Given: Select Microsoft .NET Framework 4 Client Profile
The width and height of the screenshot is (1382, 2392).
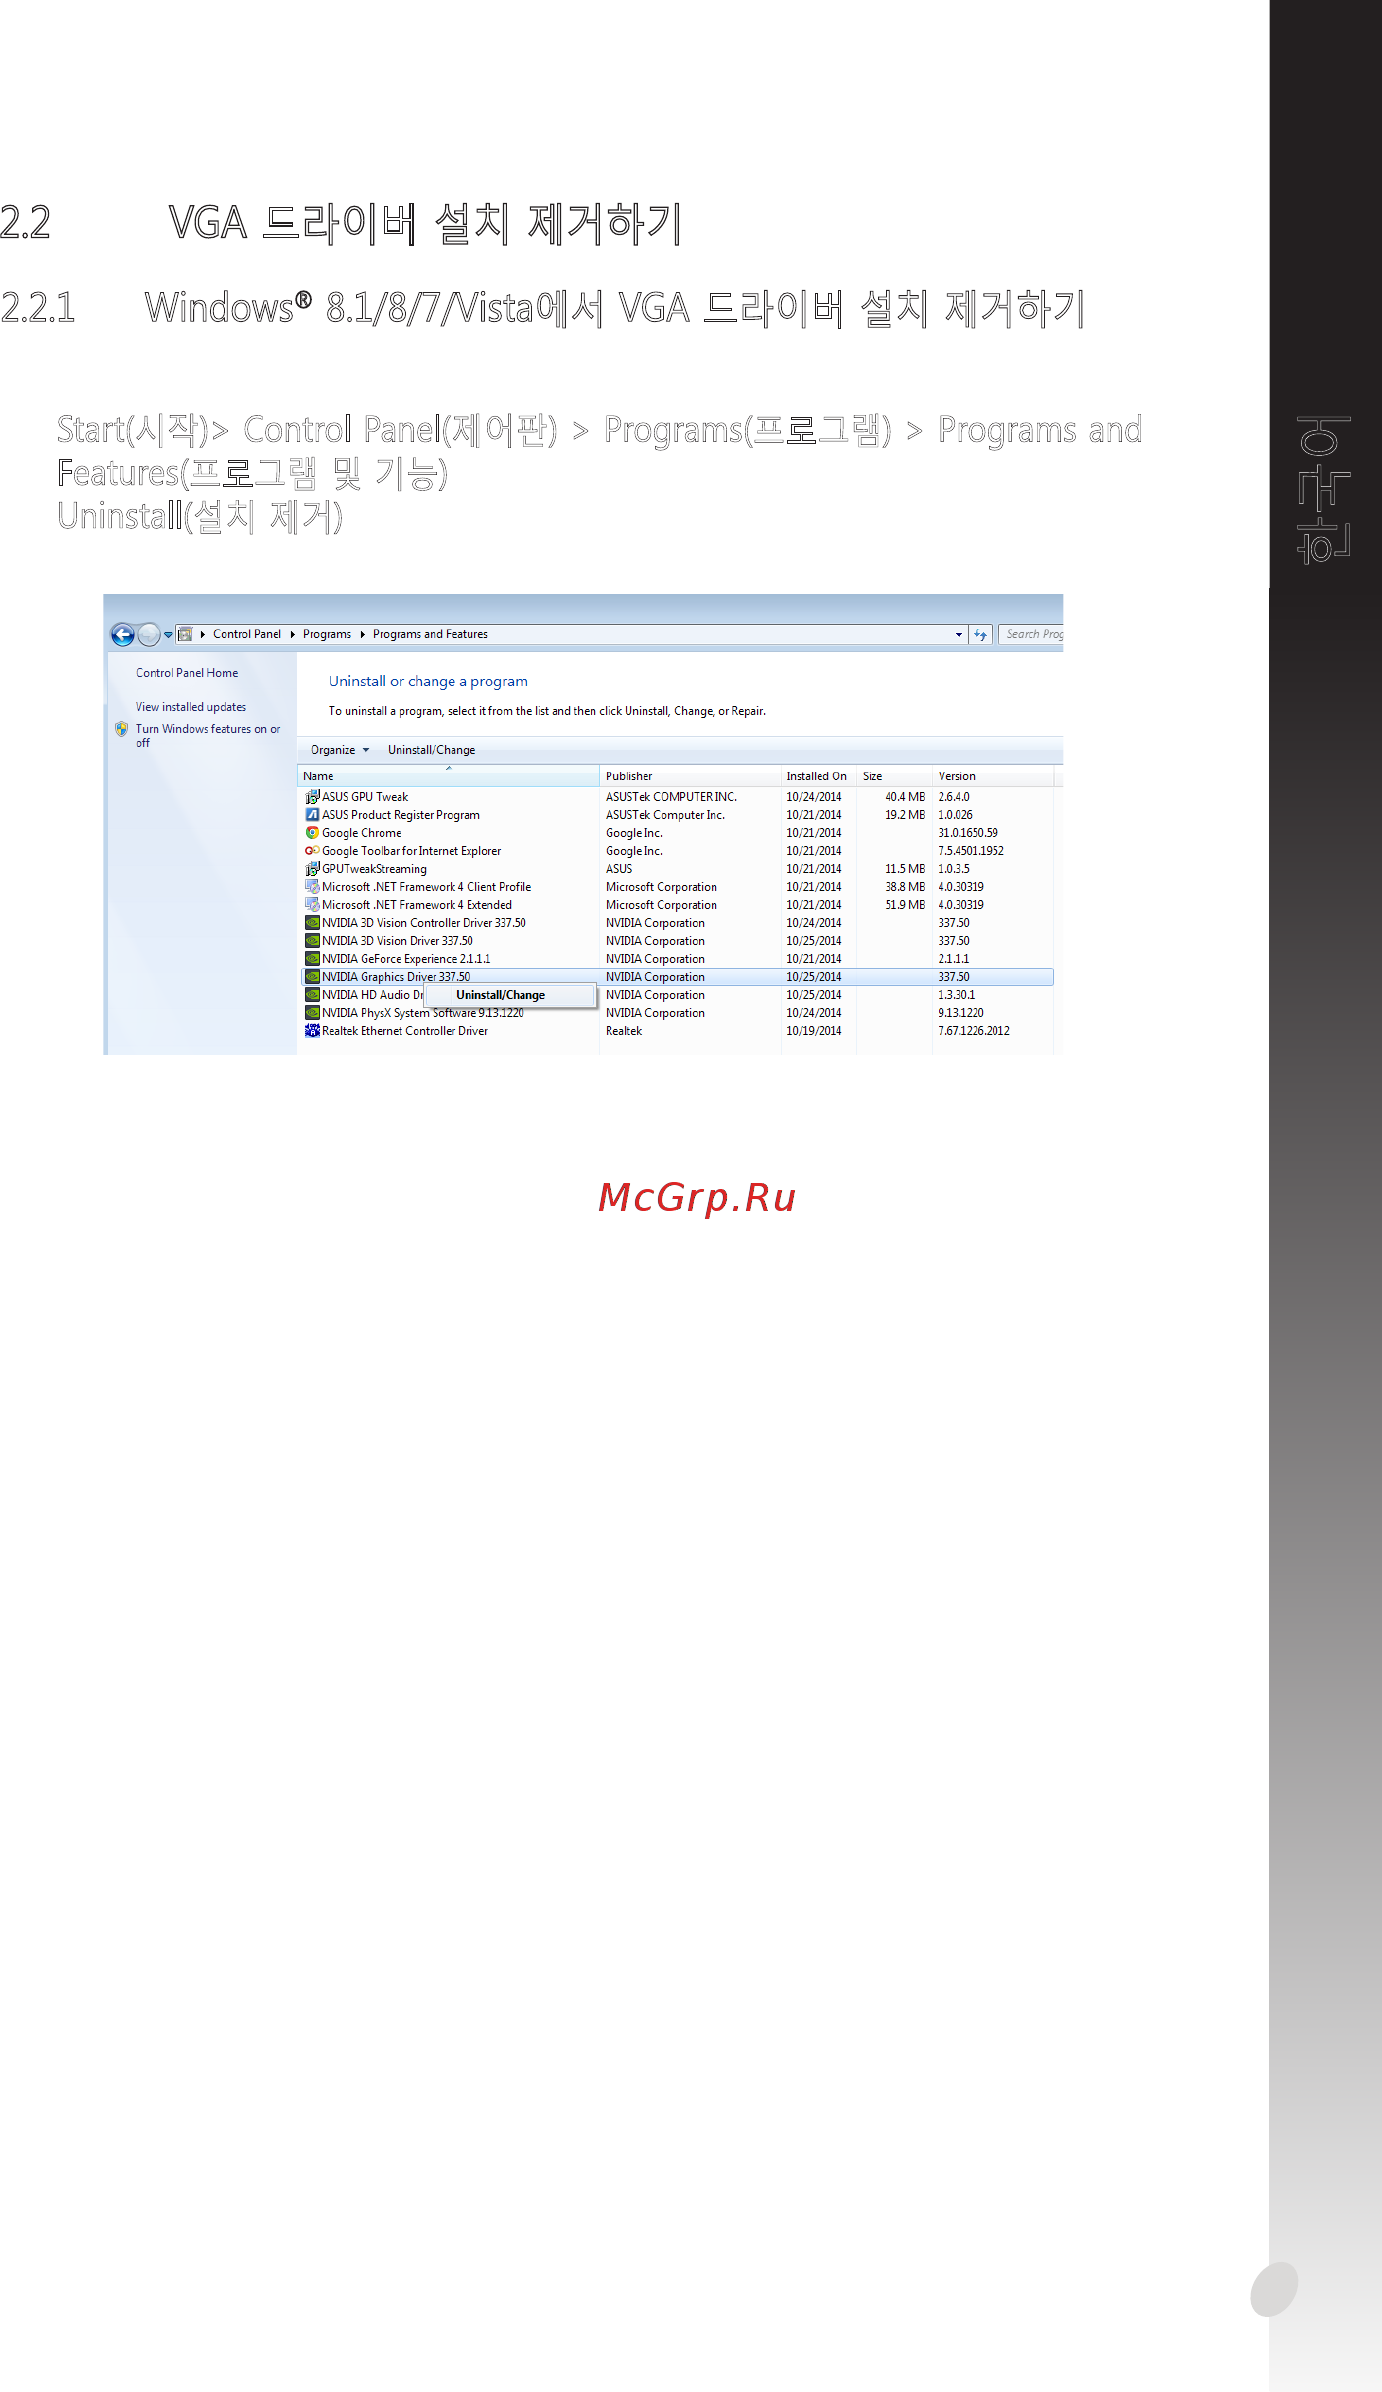Looking at the screenshot, I should [x=677, y=887].
